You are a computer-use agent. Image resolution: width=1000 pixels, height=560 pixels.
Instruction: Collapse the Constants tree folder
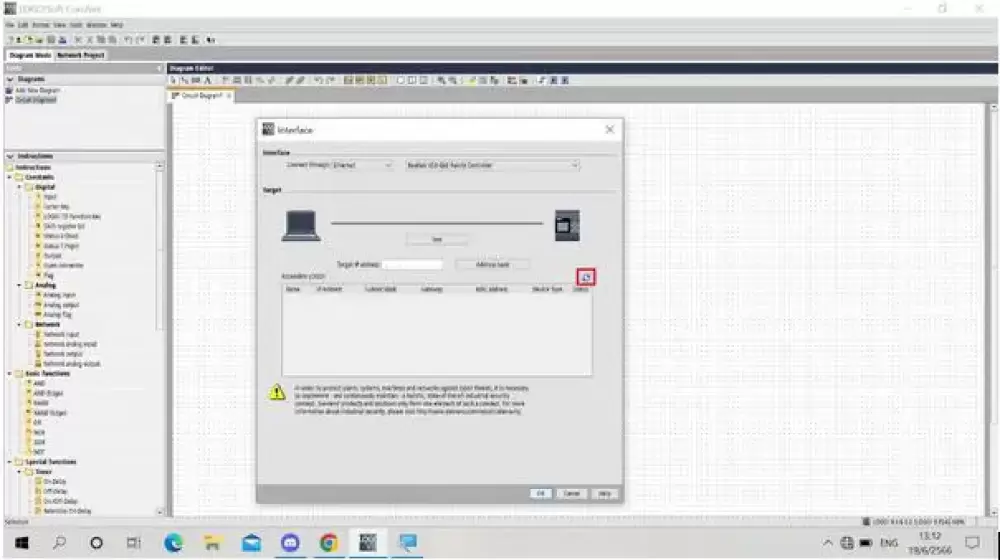[x=10, y=177]
